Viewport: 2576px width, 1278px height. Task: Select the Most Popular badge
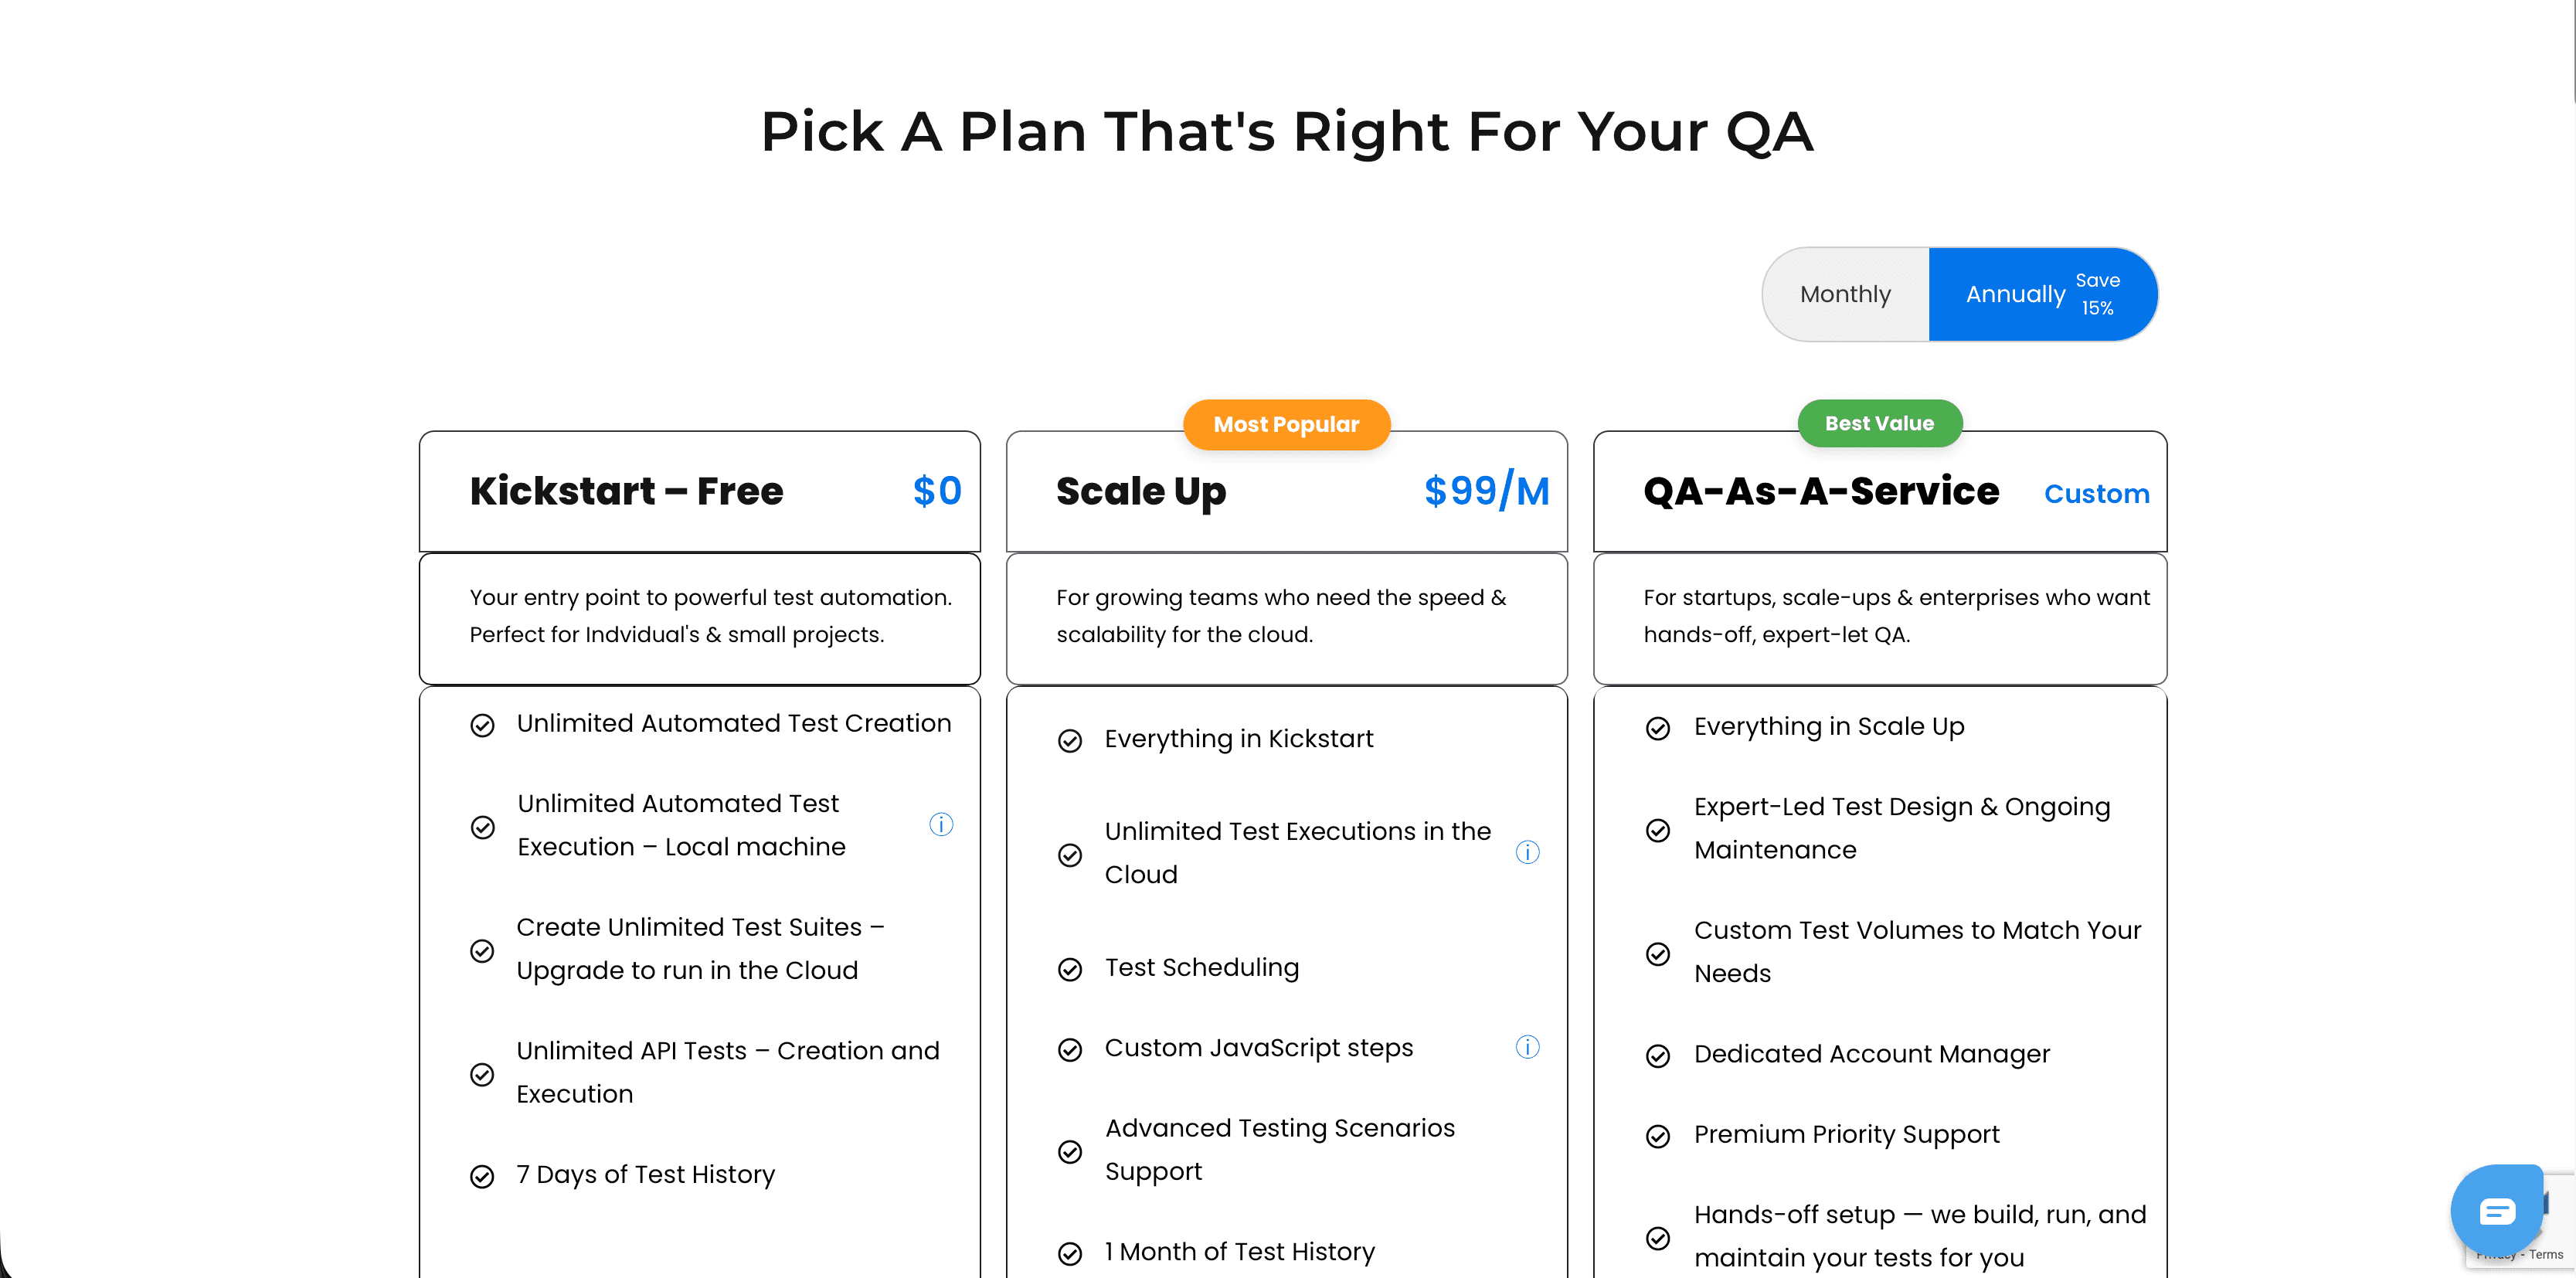(x=1286, y=424)
